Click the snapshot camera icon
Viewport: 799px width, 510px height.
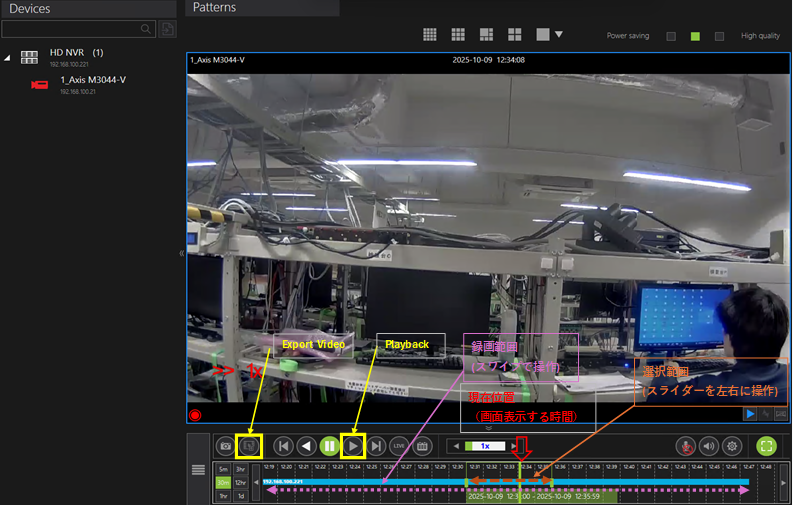tap(225, 446)
